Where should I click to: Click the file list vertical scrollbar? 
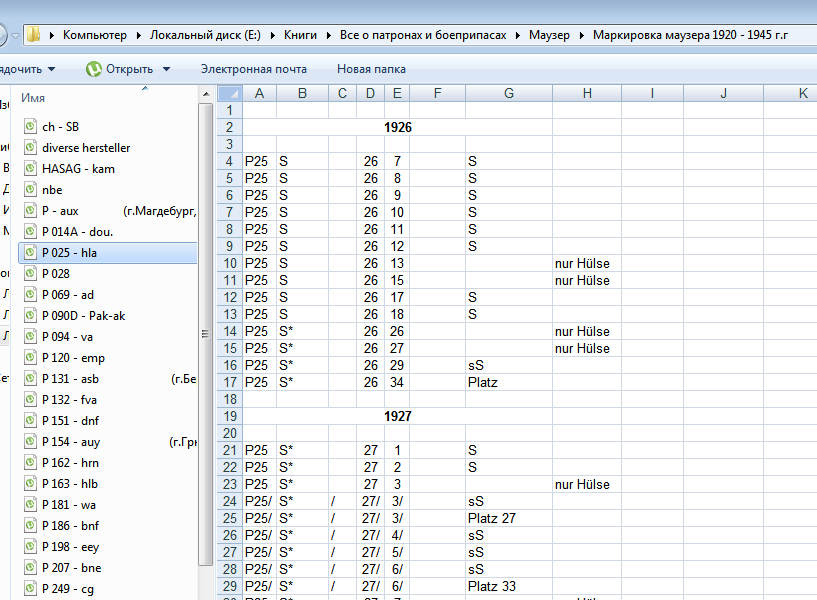(x=206, y=300)
